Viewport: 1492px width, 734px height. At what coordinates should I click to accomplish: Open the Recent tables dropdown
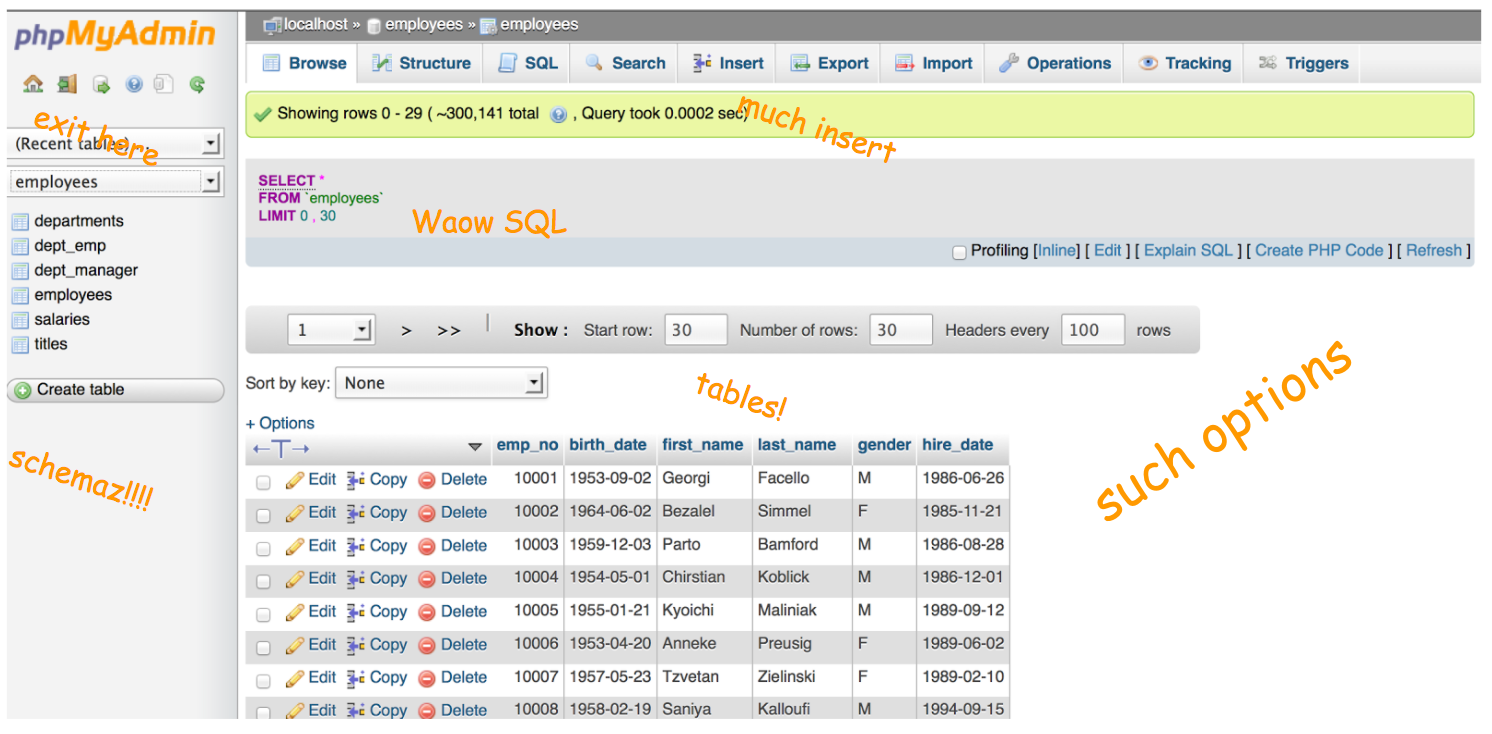click(x=115, y=143)
